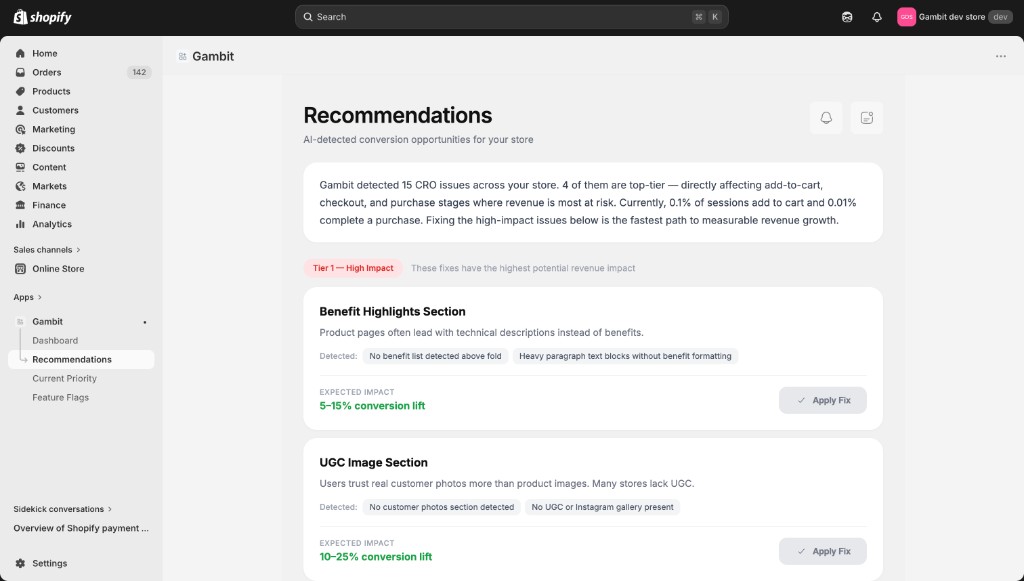The image size is (1024, 581).
Task: Click 'No customer photos section detected' tag
Action: point(441,507)
